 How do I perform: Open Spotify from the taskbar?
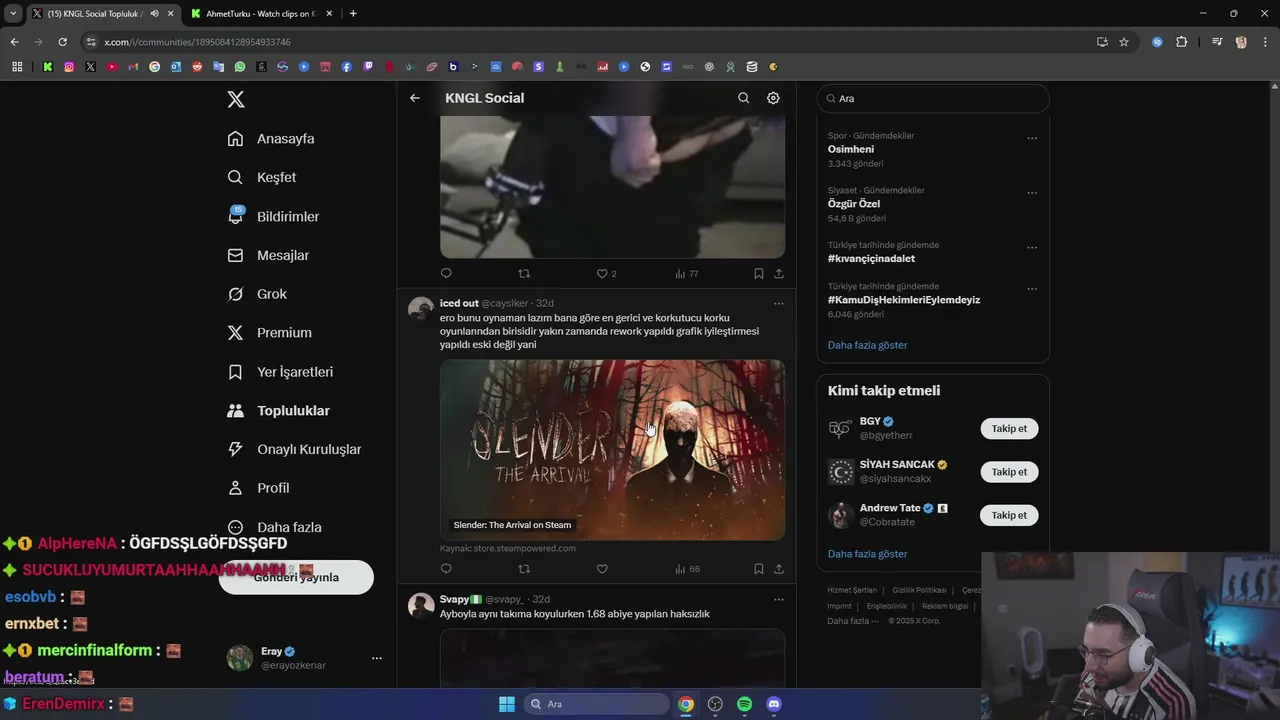(x=744, y=704)
